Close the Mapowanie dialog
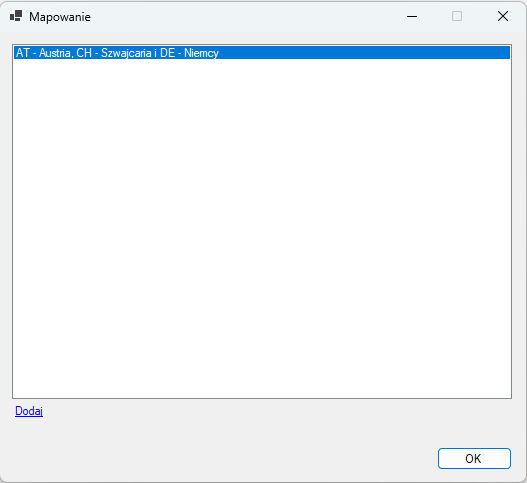Viewport: 527px width, 483px height. (503, 16)
